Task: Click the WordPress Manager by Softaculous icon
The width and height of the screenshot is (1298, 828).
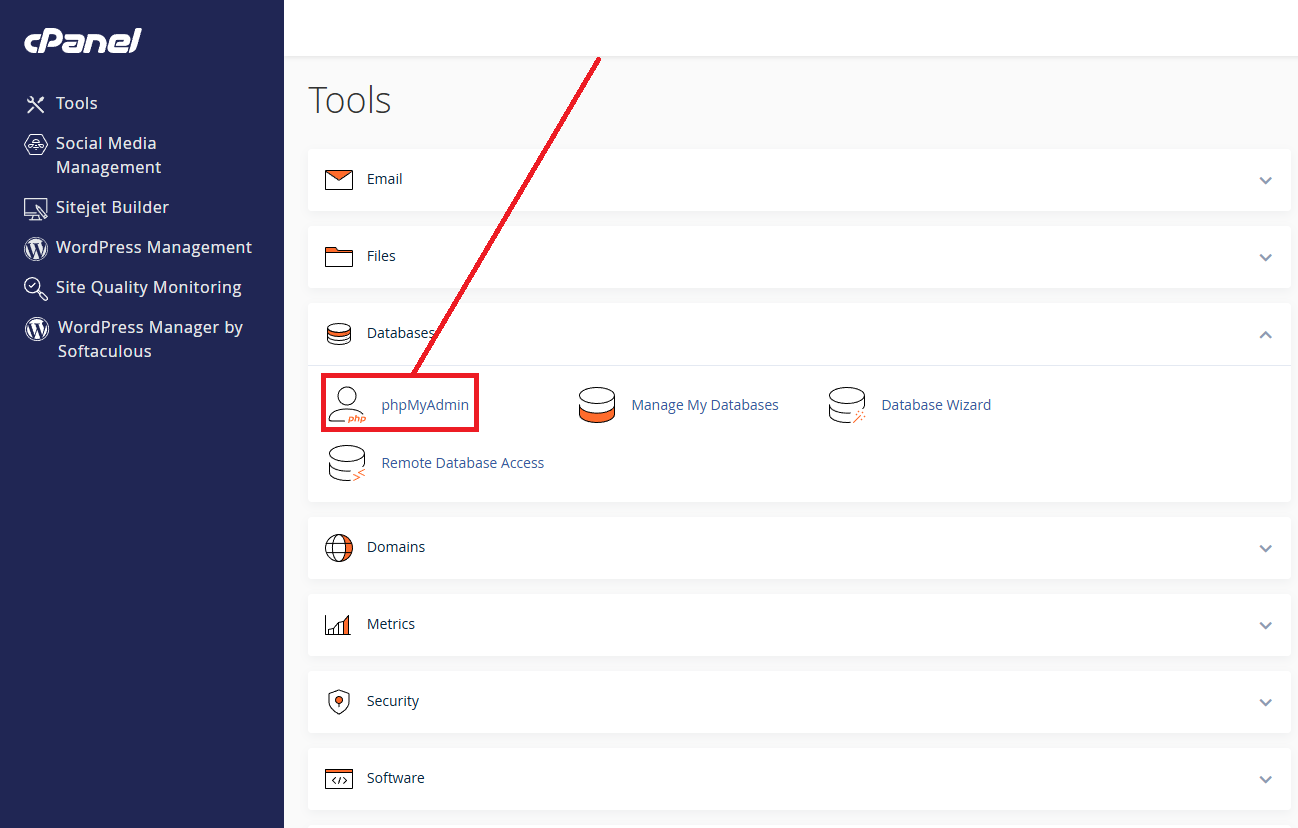Action: tap(37, 328)
